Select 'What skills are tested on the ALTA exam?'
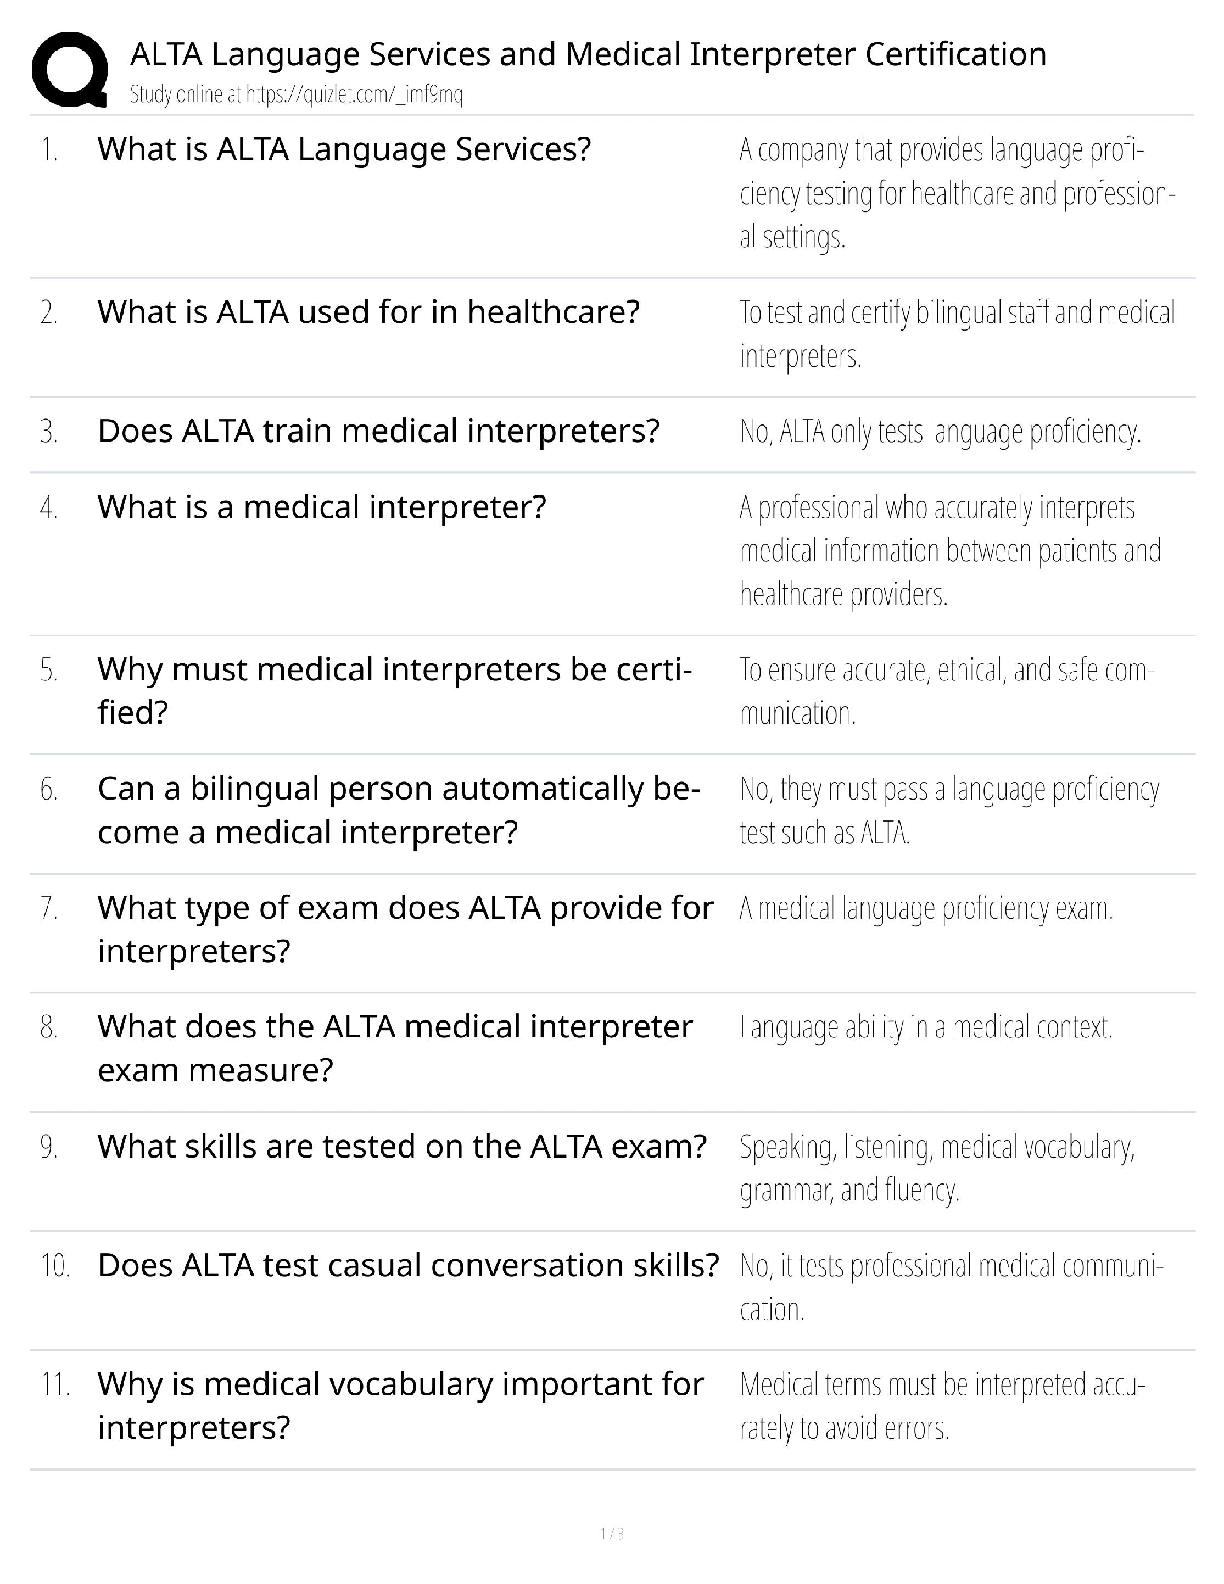1224x1584 pixels. pyautogui.click(x=402, y=1146)
